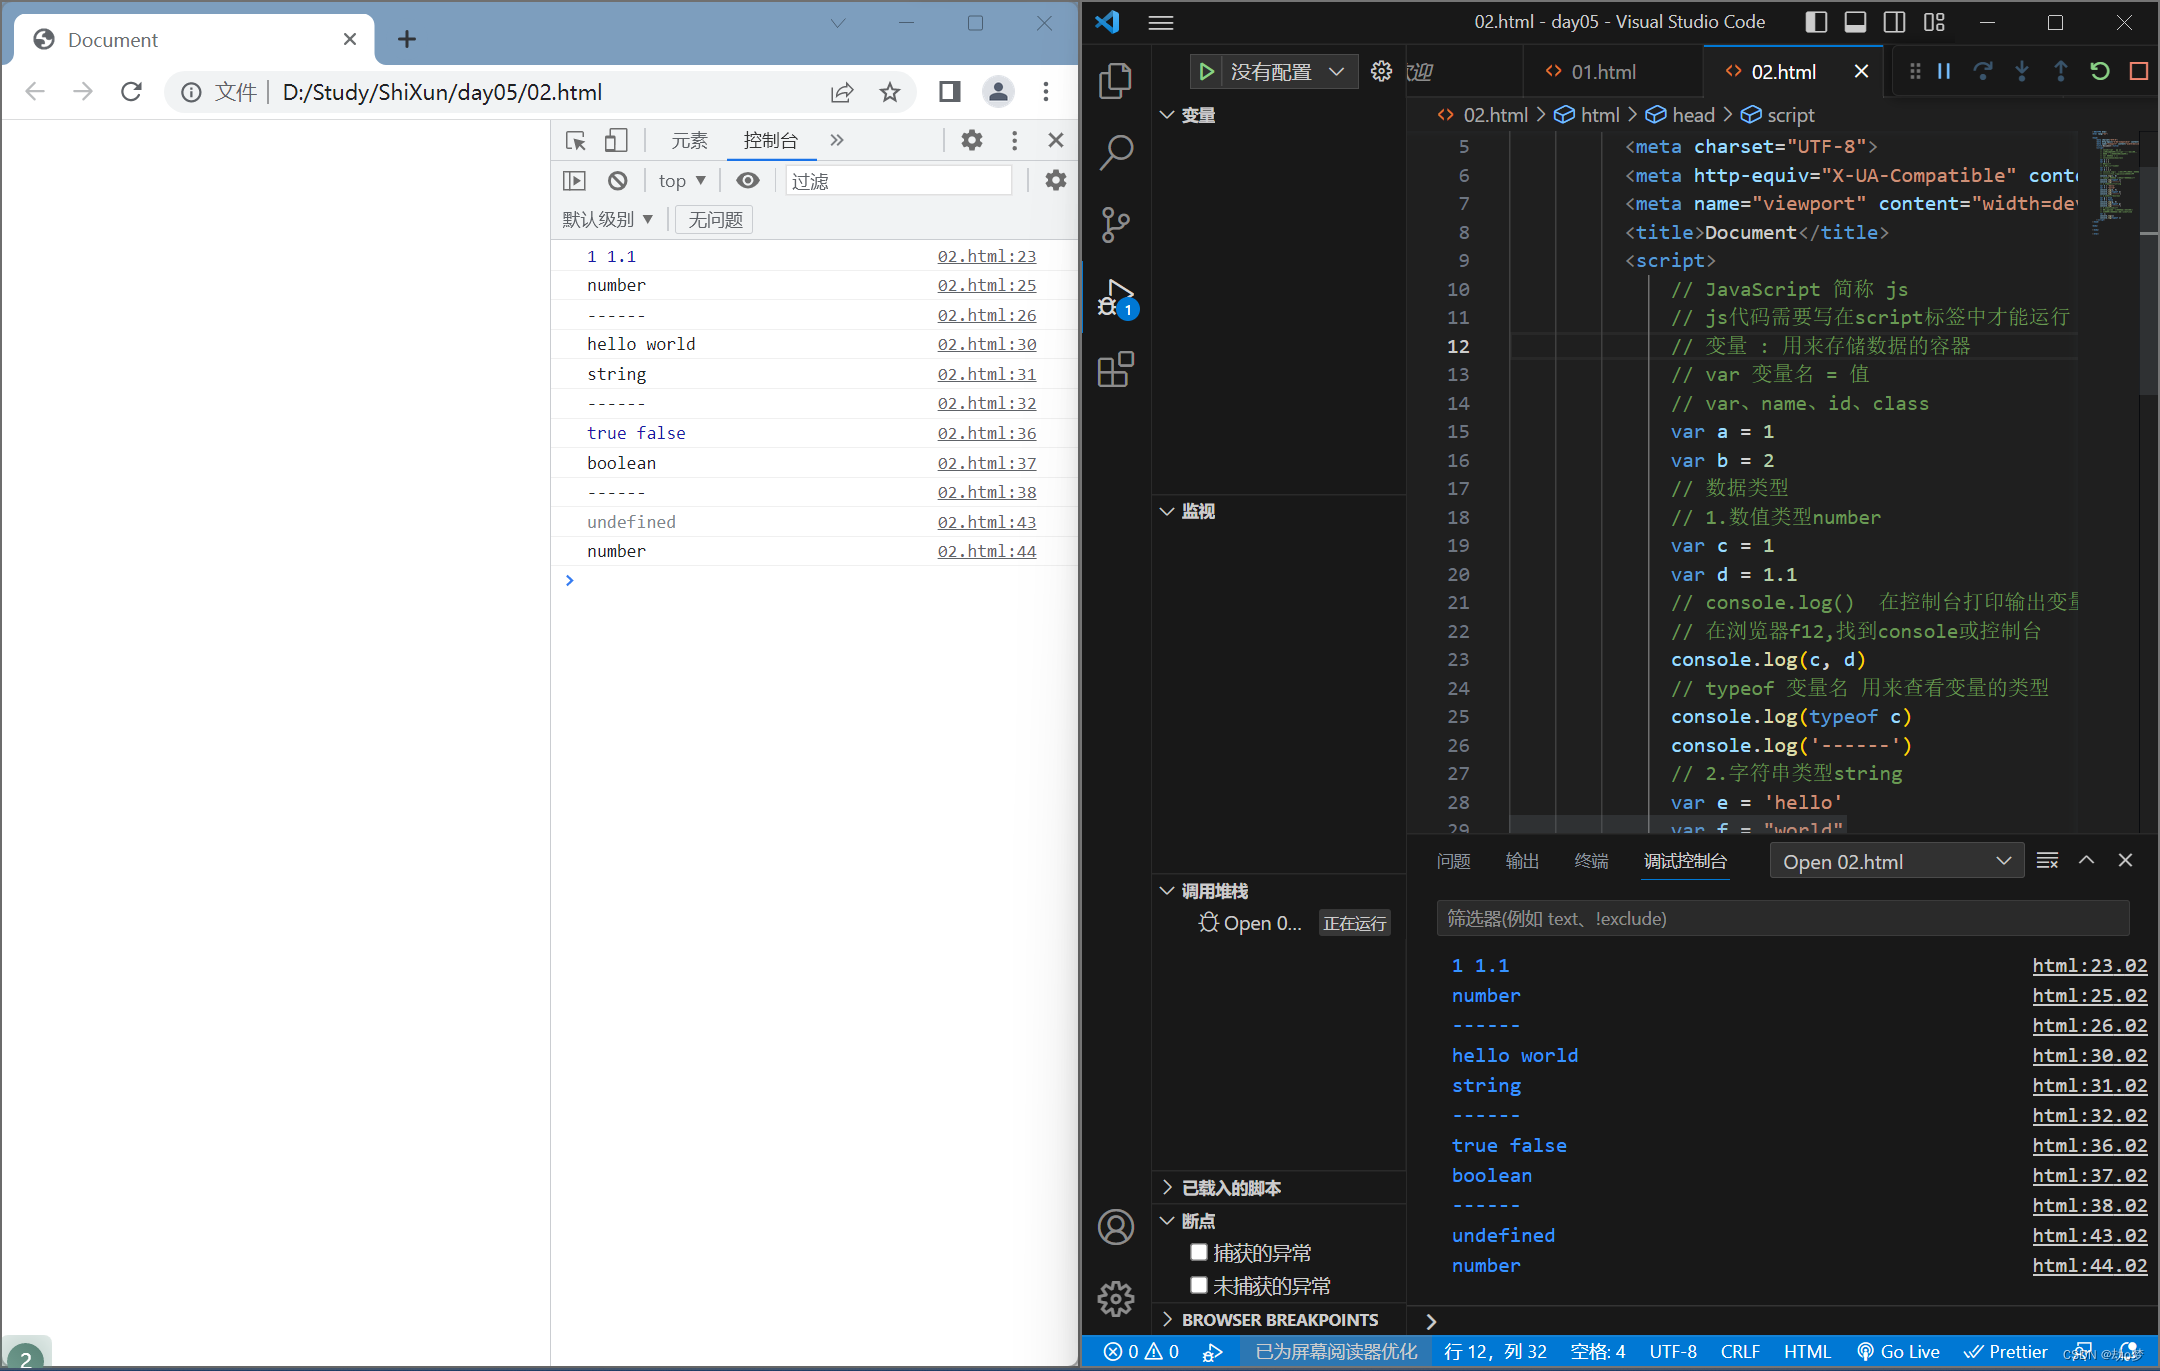Enable the 未捕获的异常 checkbox
Viewport: 2160px width, 1371px height.
pyautogui.click(x=1199, y=1285)
